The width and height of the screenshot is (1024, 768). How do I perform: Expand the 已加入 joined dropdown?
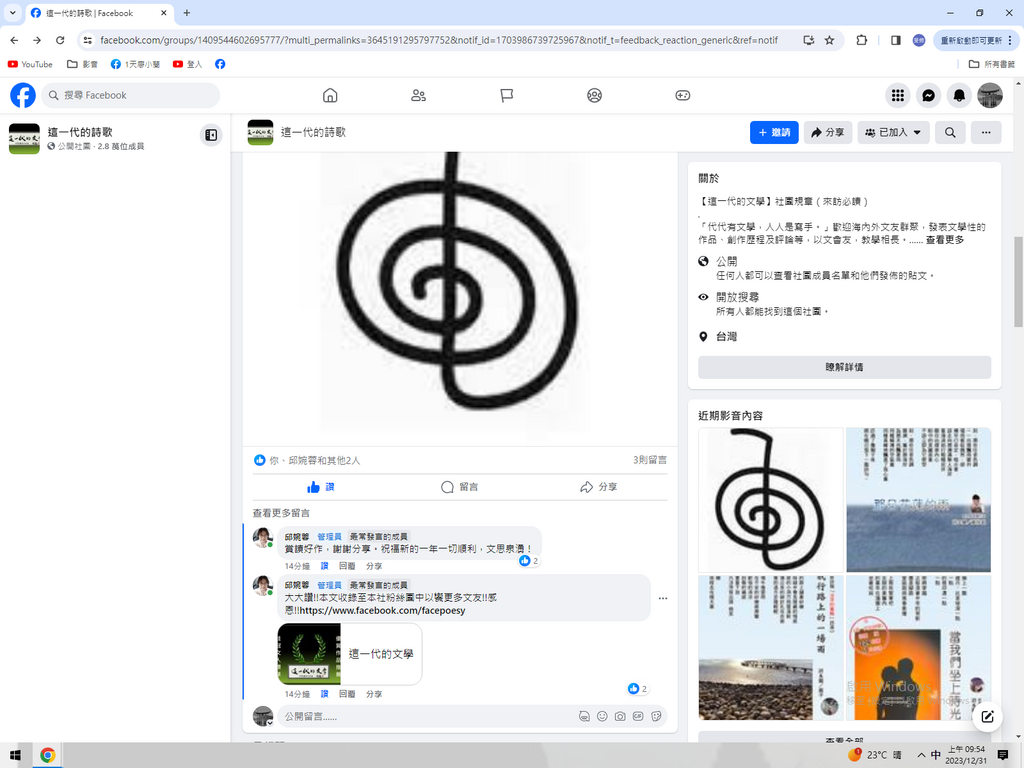coord(893,132)
